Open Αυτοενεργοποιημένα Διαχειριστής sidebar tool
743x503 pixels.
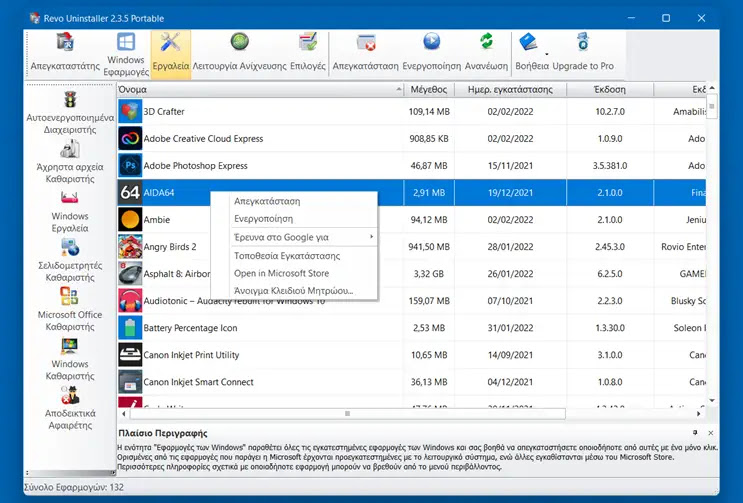(x=70, y=113)
